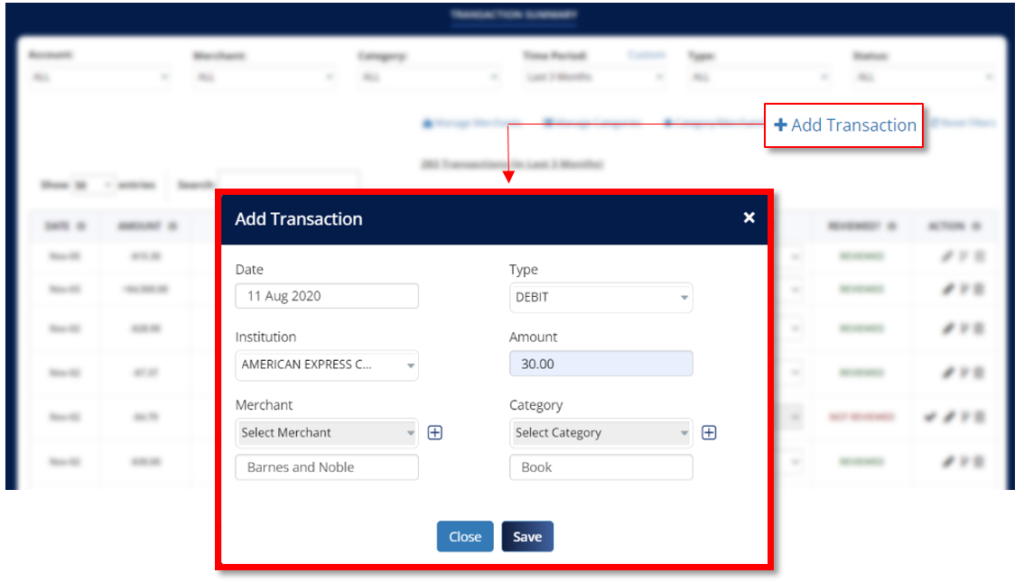Open the Select Merchant dropdown
Screen dimensions: 1024x582
[x=326, y=432]
